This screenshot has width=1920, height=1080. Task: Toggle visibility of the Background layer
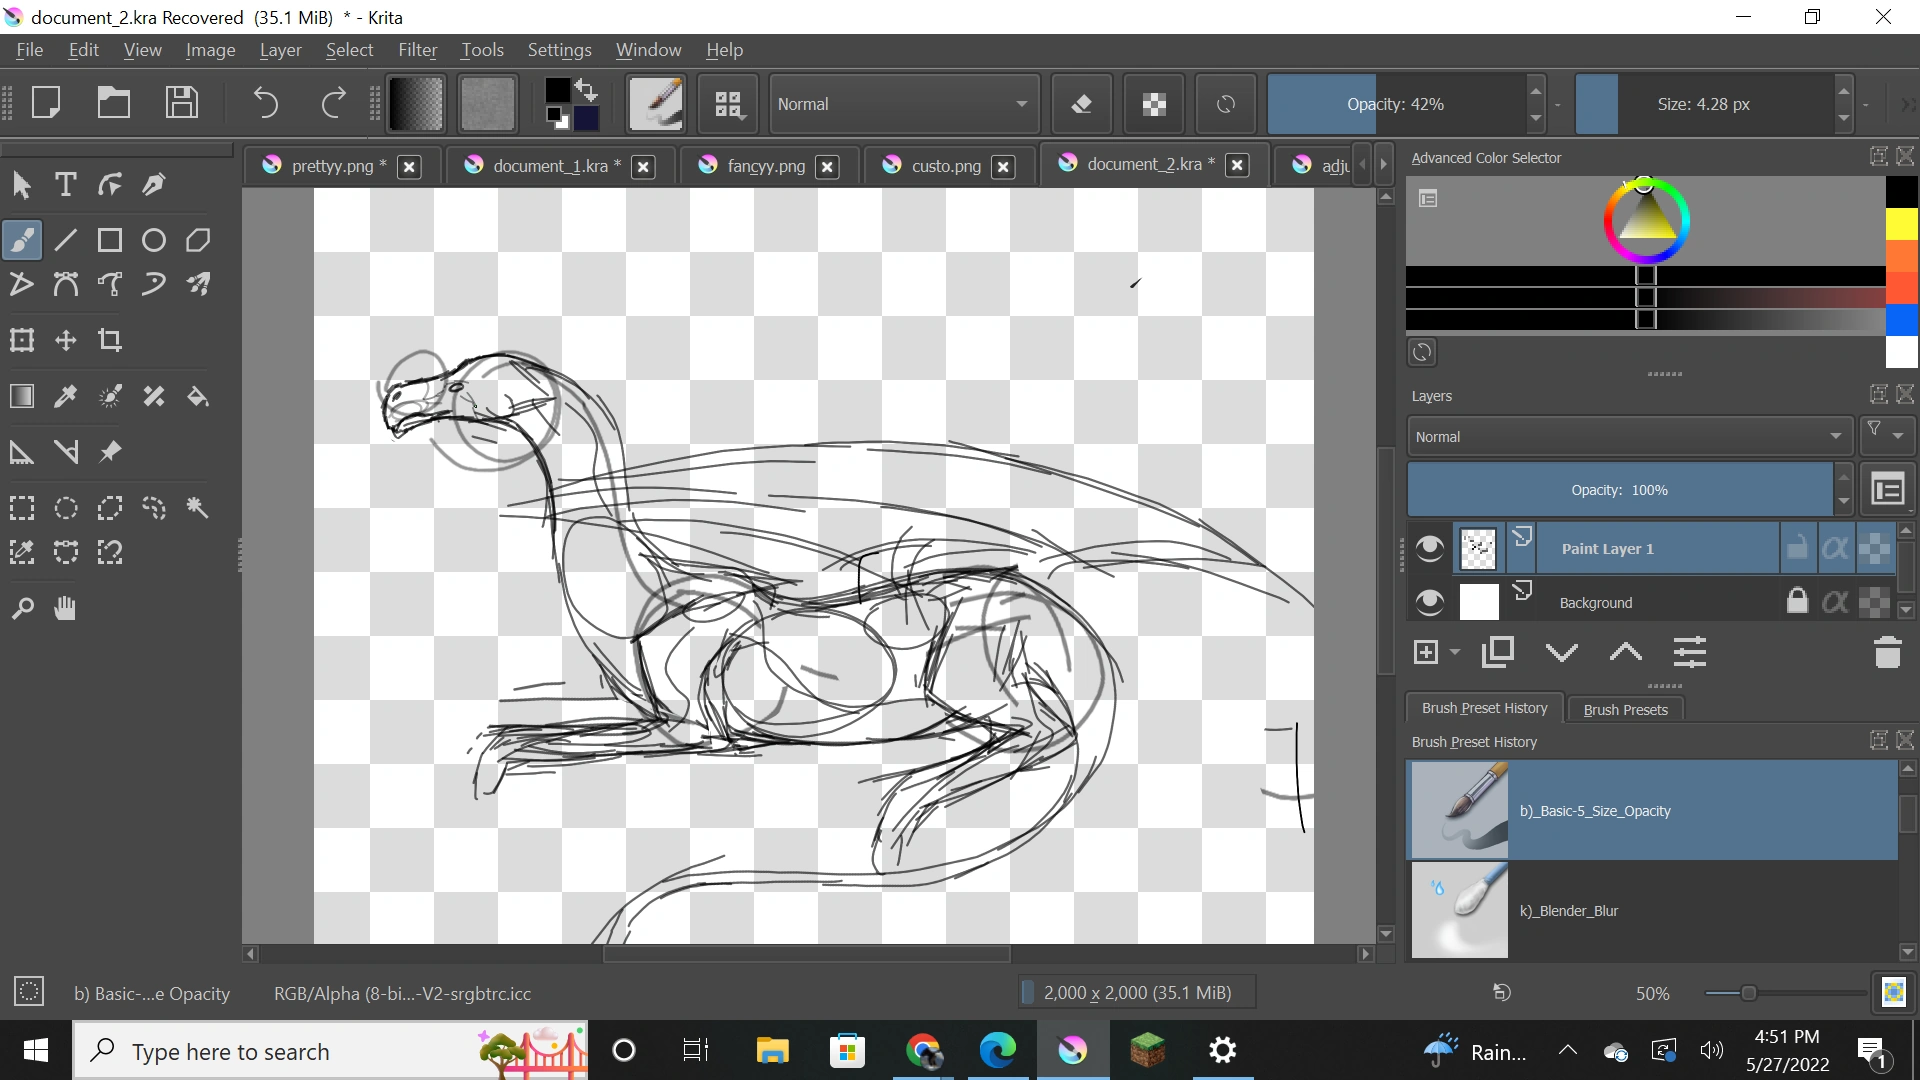click(1429, 601)
